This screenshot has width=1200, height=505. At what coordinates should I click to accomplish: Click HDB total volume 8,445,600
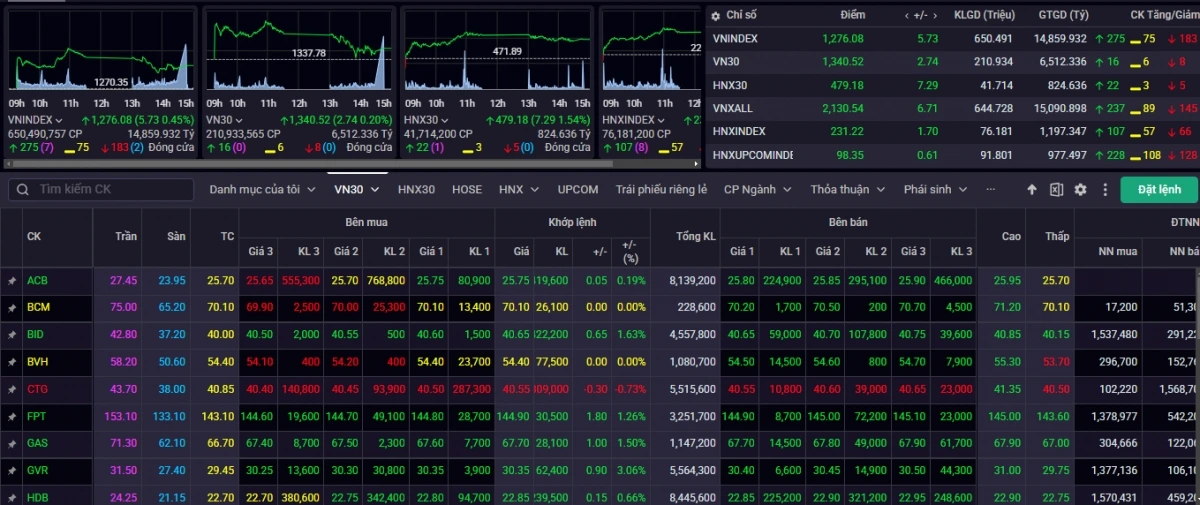coord(690,497)
